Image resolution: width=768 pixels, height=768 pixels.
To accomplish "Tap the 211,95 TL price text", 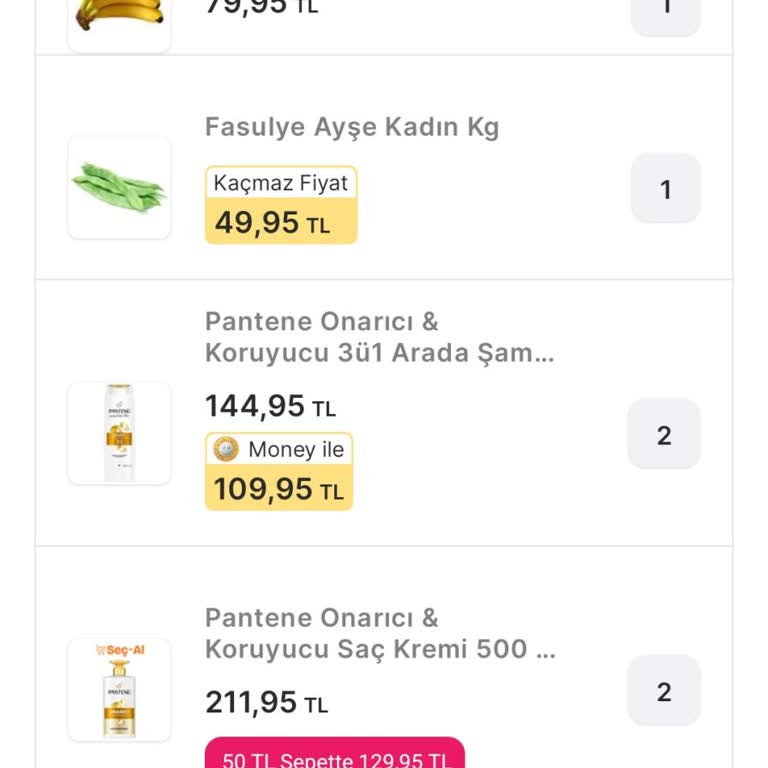I will (267, 702).
